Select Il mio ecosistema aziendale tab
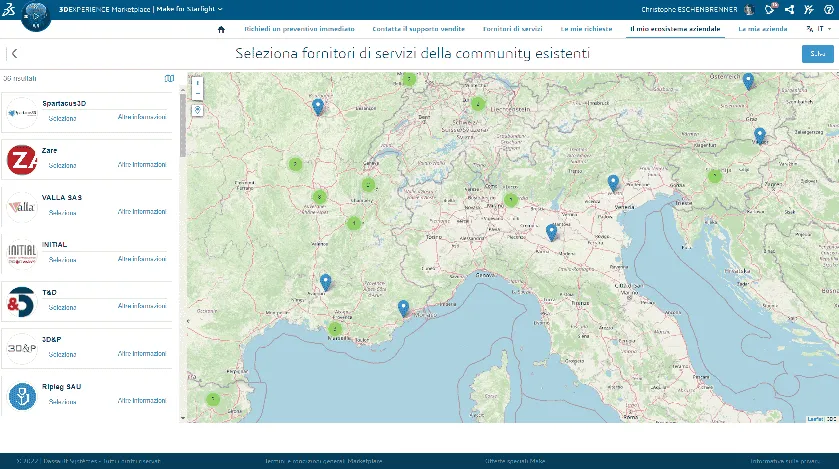This screenshot has width=839, height=469. [675, 29]
